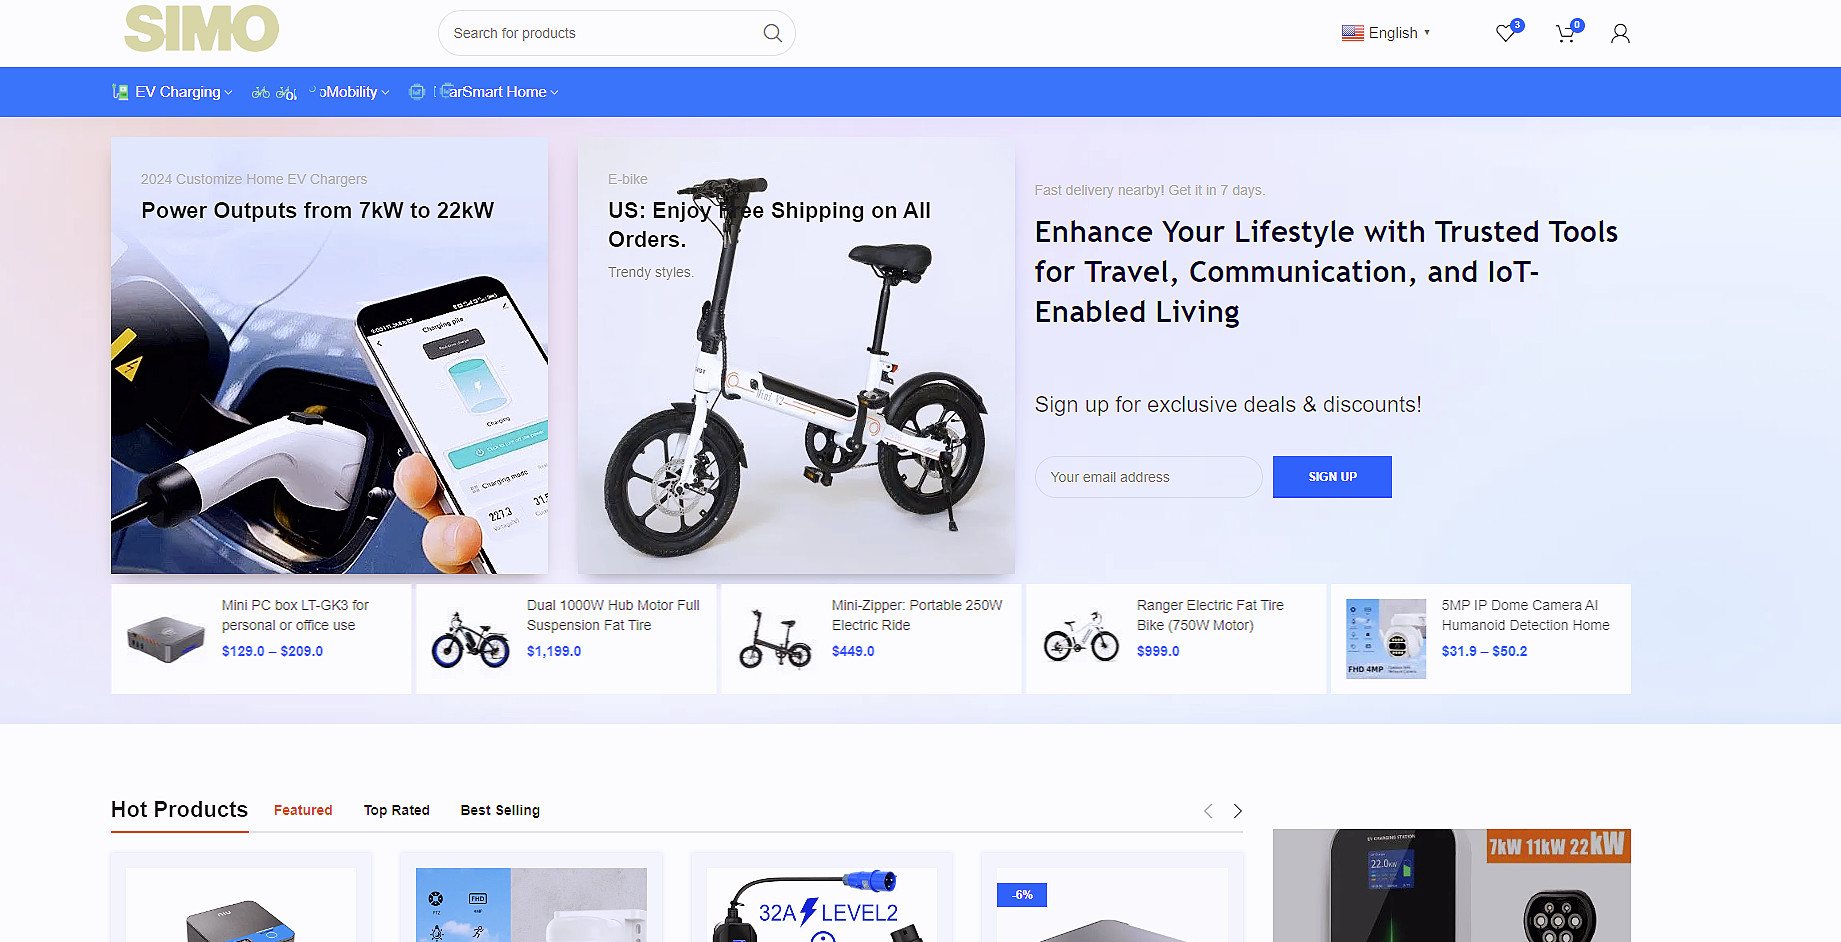Open the user account icon
1841x942 pixels.
1620,33
